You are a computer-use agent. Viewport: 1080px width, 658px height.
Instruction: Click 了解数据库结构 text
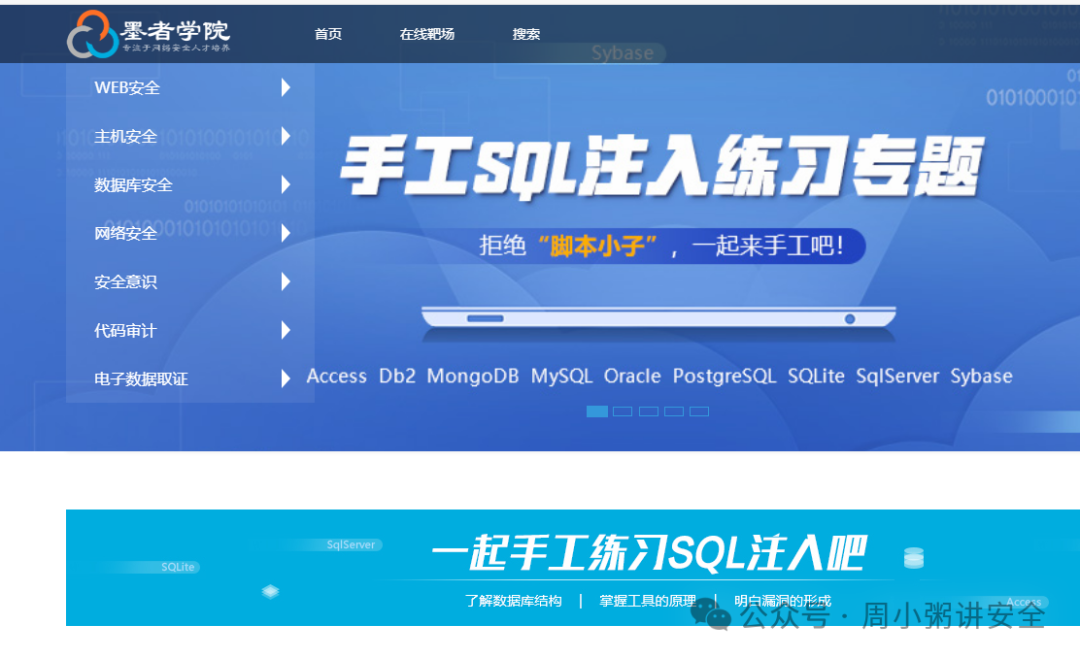513,601
